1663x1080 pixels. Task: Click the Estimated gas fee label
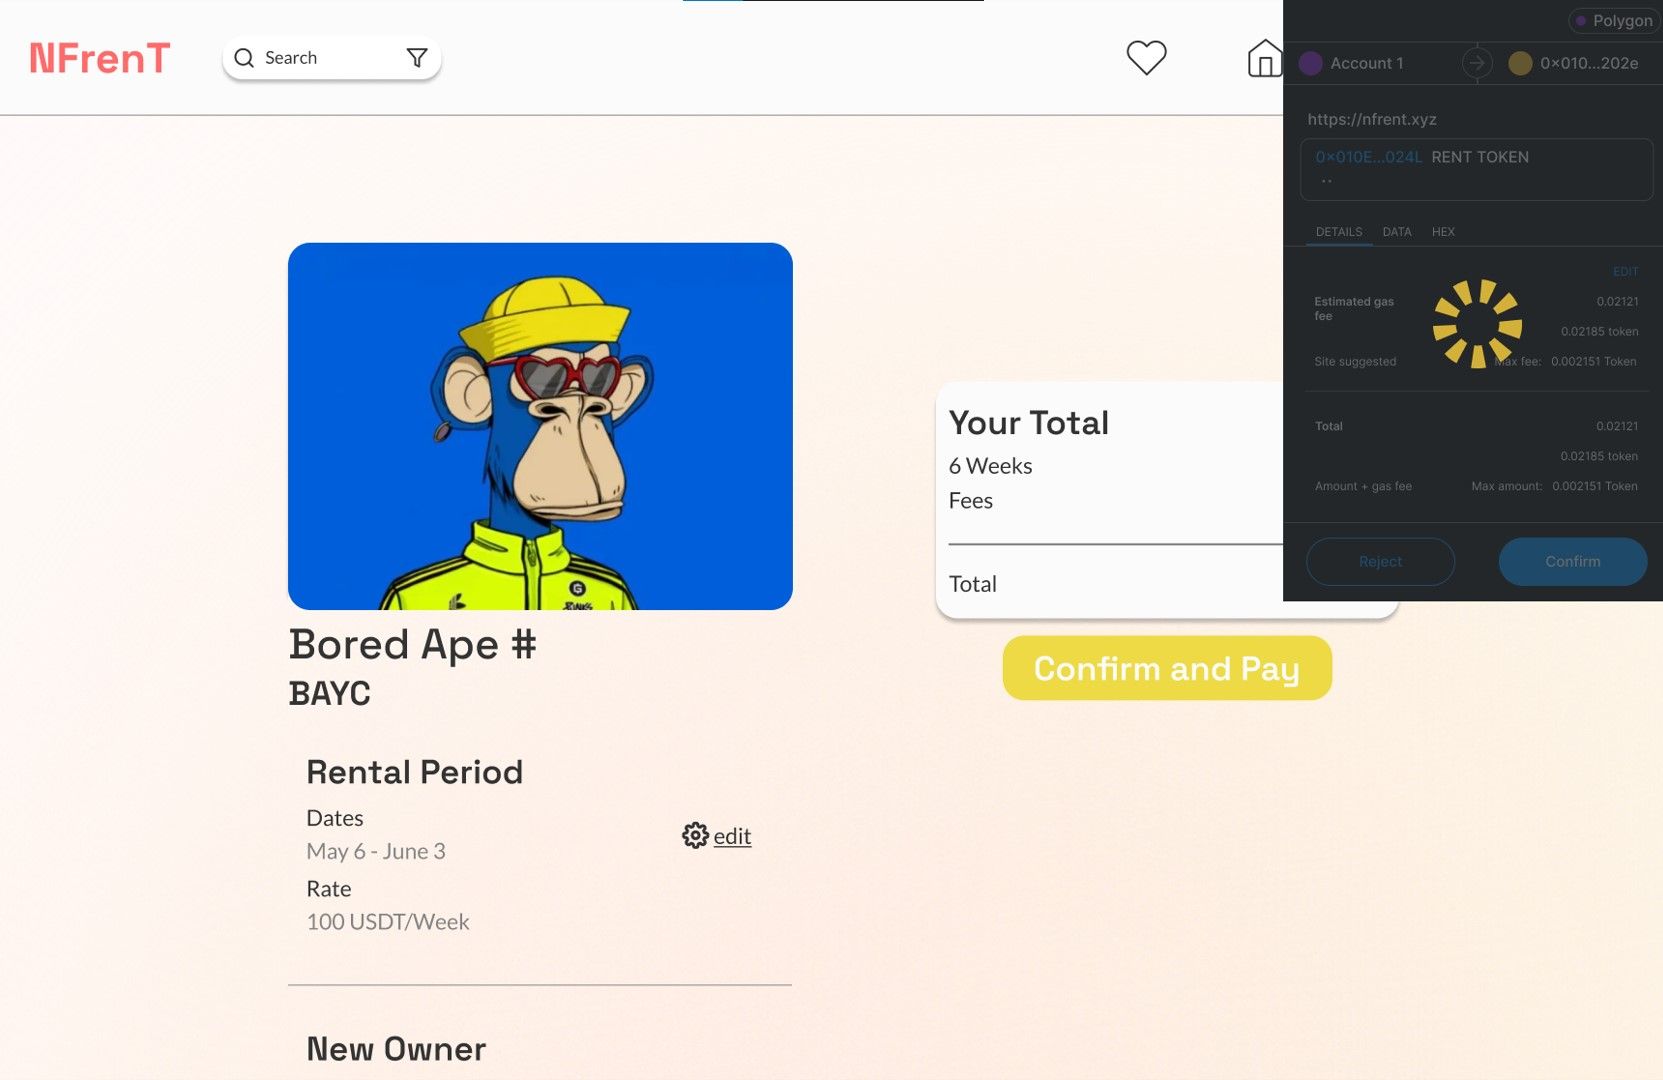(x=1354, y=309)
